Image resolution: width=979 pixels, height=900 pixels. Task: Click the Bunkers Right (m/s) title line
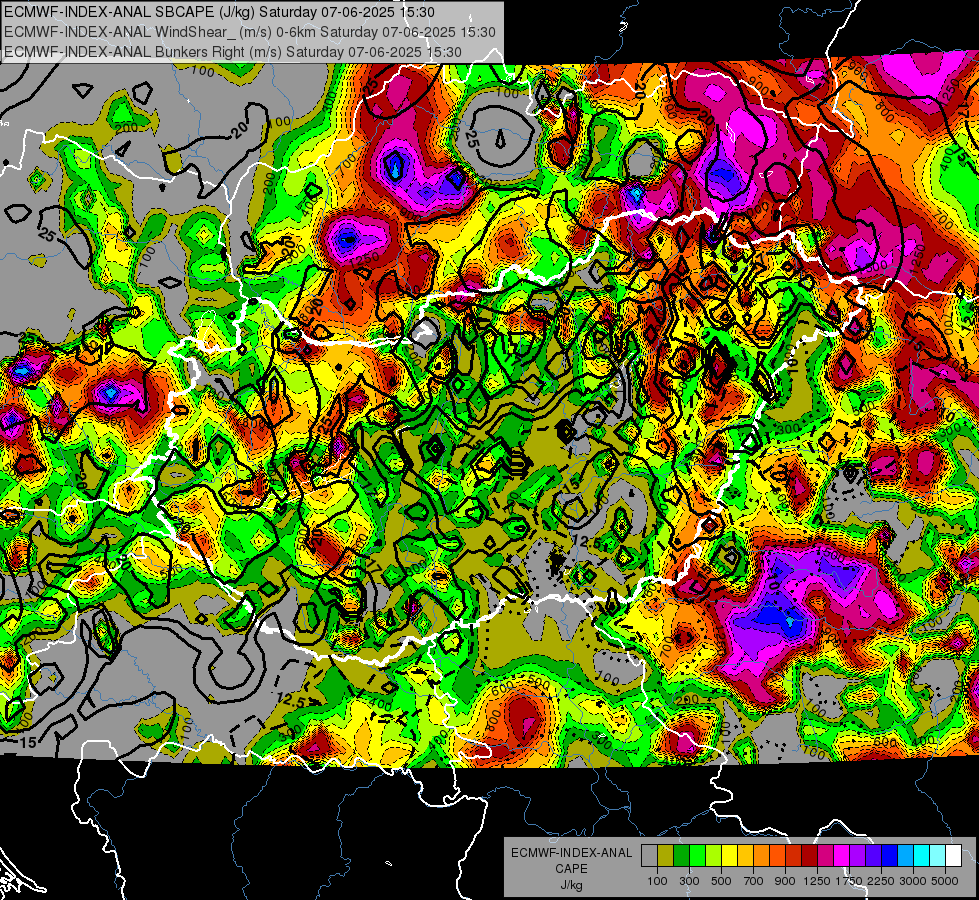pyautogui.click(x=233, y=52)
